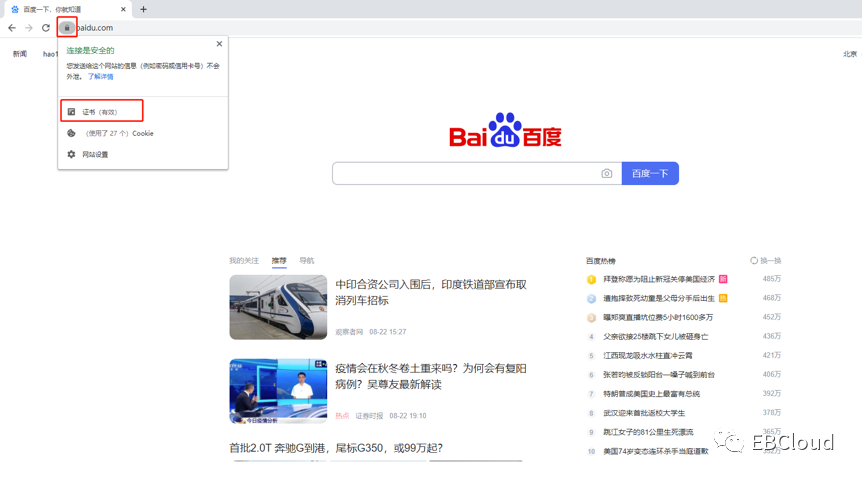Click the 了解详情 link in popup

tap(100, 76)
